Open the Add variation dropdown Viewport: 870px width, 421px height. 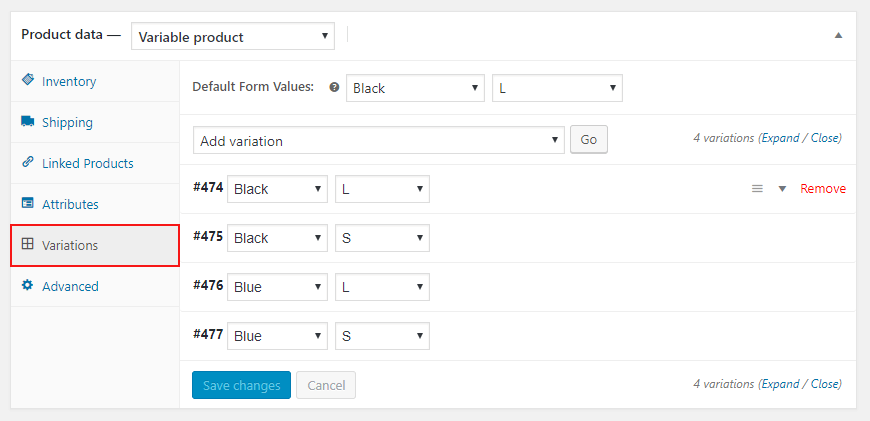click(378, 141)
